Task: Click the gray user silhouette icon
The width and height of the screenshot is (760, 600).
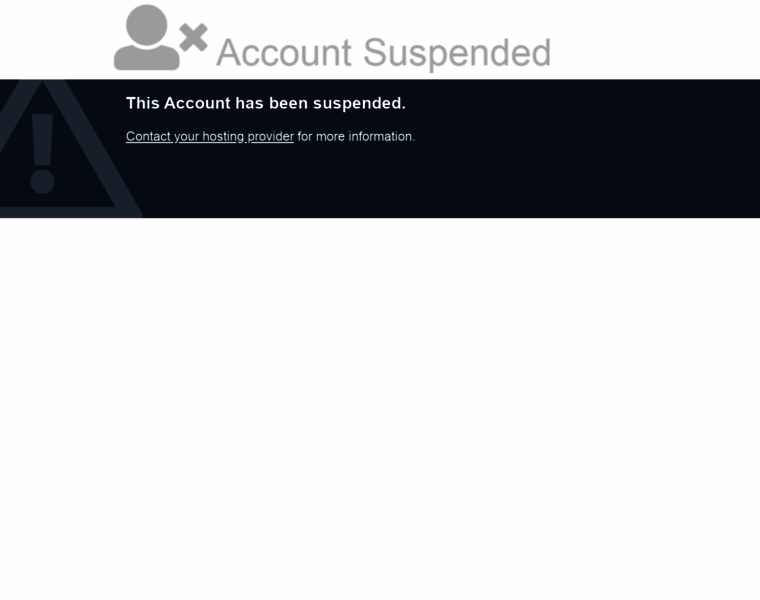Action: [x=146, y=37]
